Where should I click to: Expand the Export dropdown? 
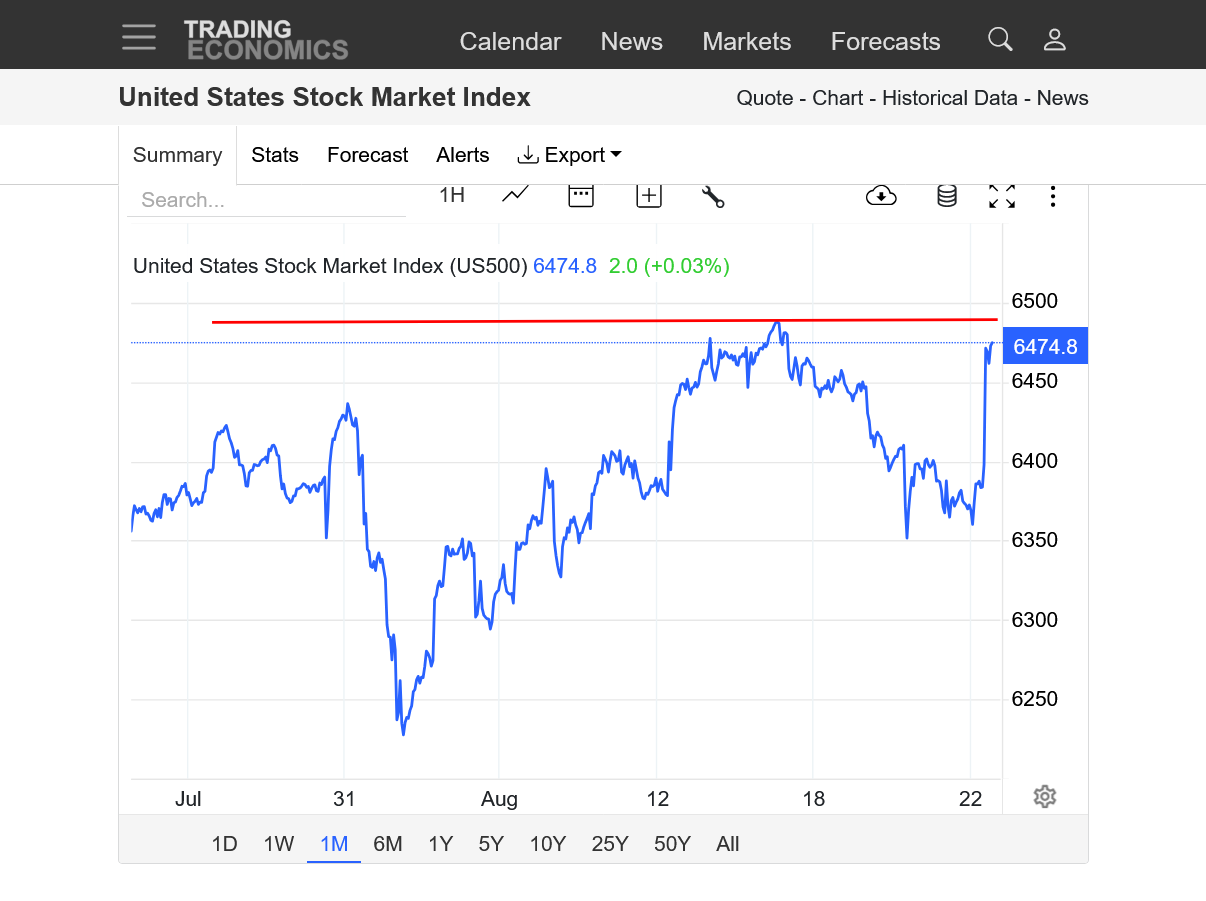tap(569, 155)
